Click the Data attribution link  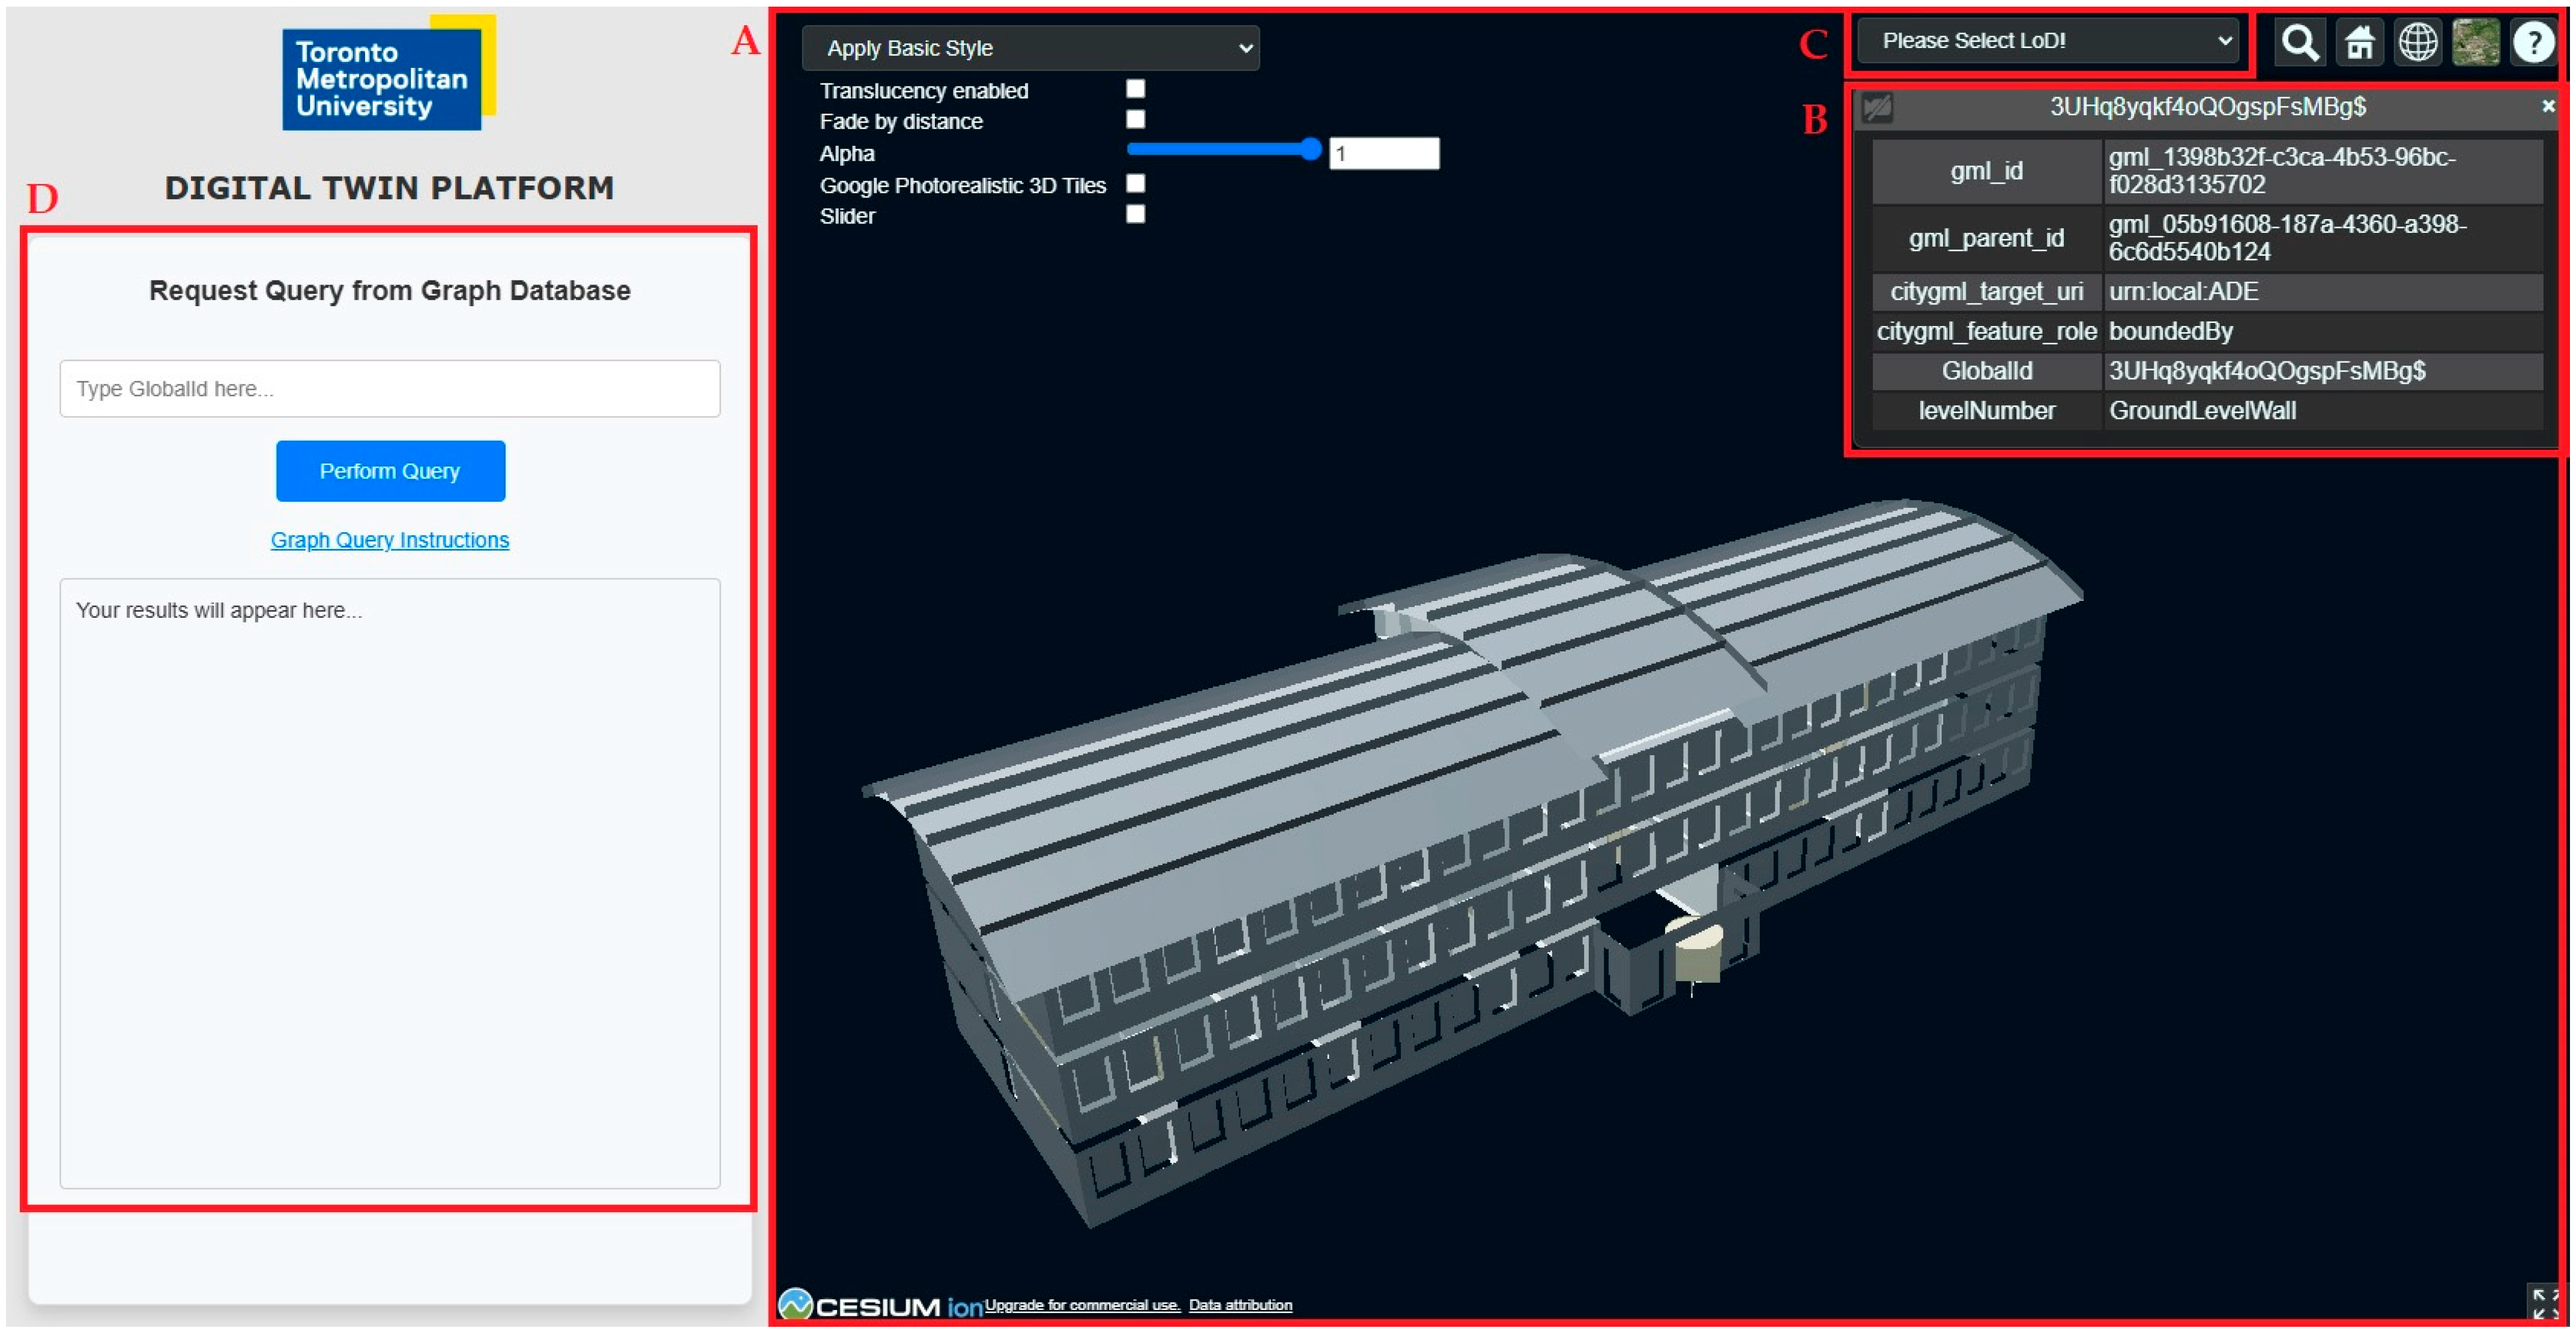tap(1240, 1305)
